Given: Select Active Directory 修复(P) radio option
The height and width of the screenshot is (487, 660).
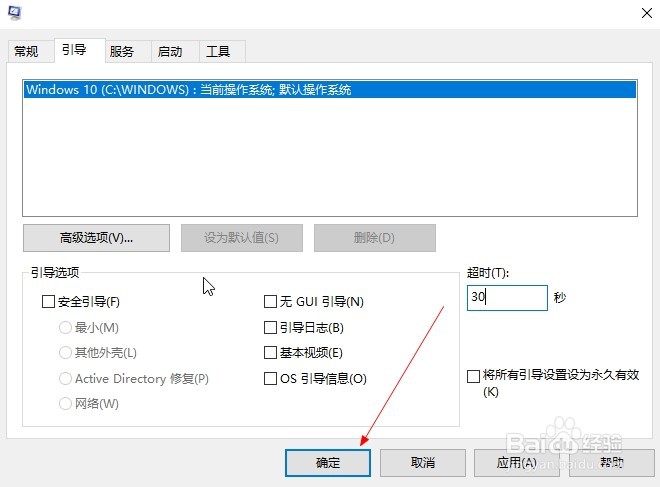Looking at the screenshot, I should pyautogui.click(x=65, y=378).
